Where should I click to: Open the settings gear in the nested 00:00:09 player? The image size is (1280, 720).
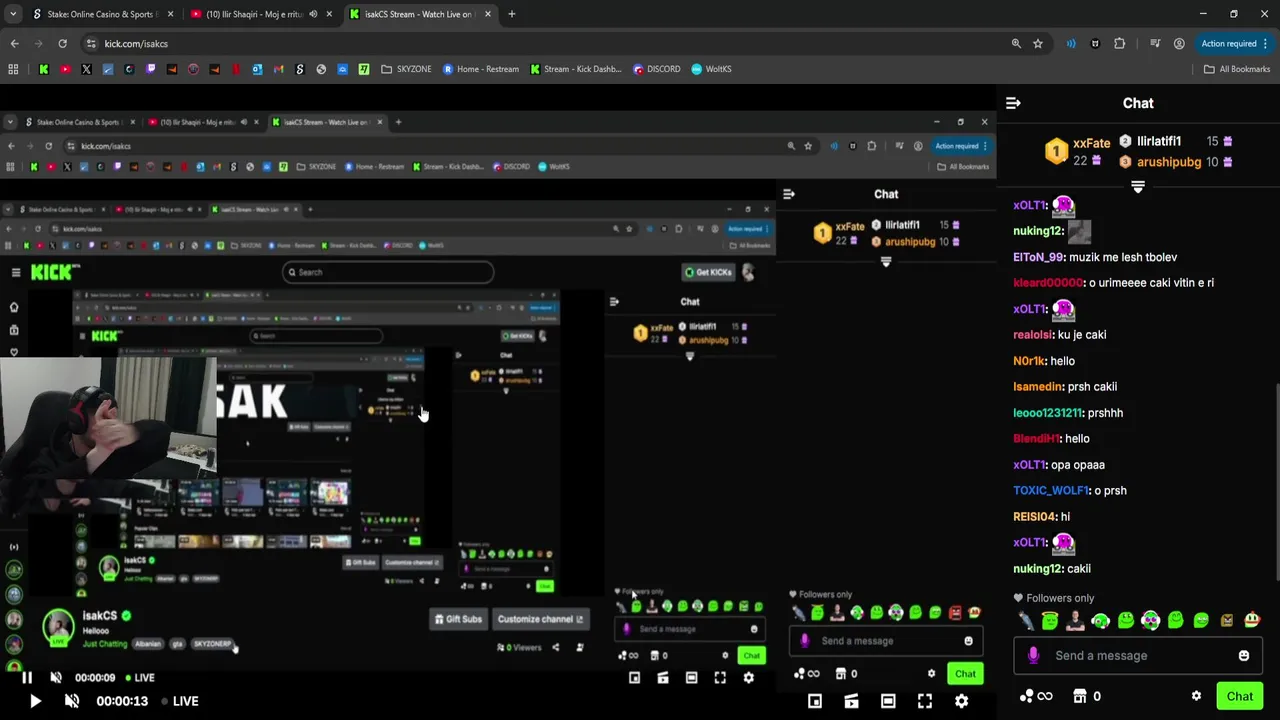[x=748, y=678]
